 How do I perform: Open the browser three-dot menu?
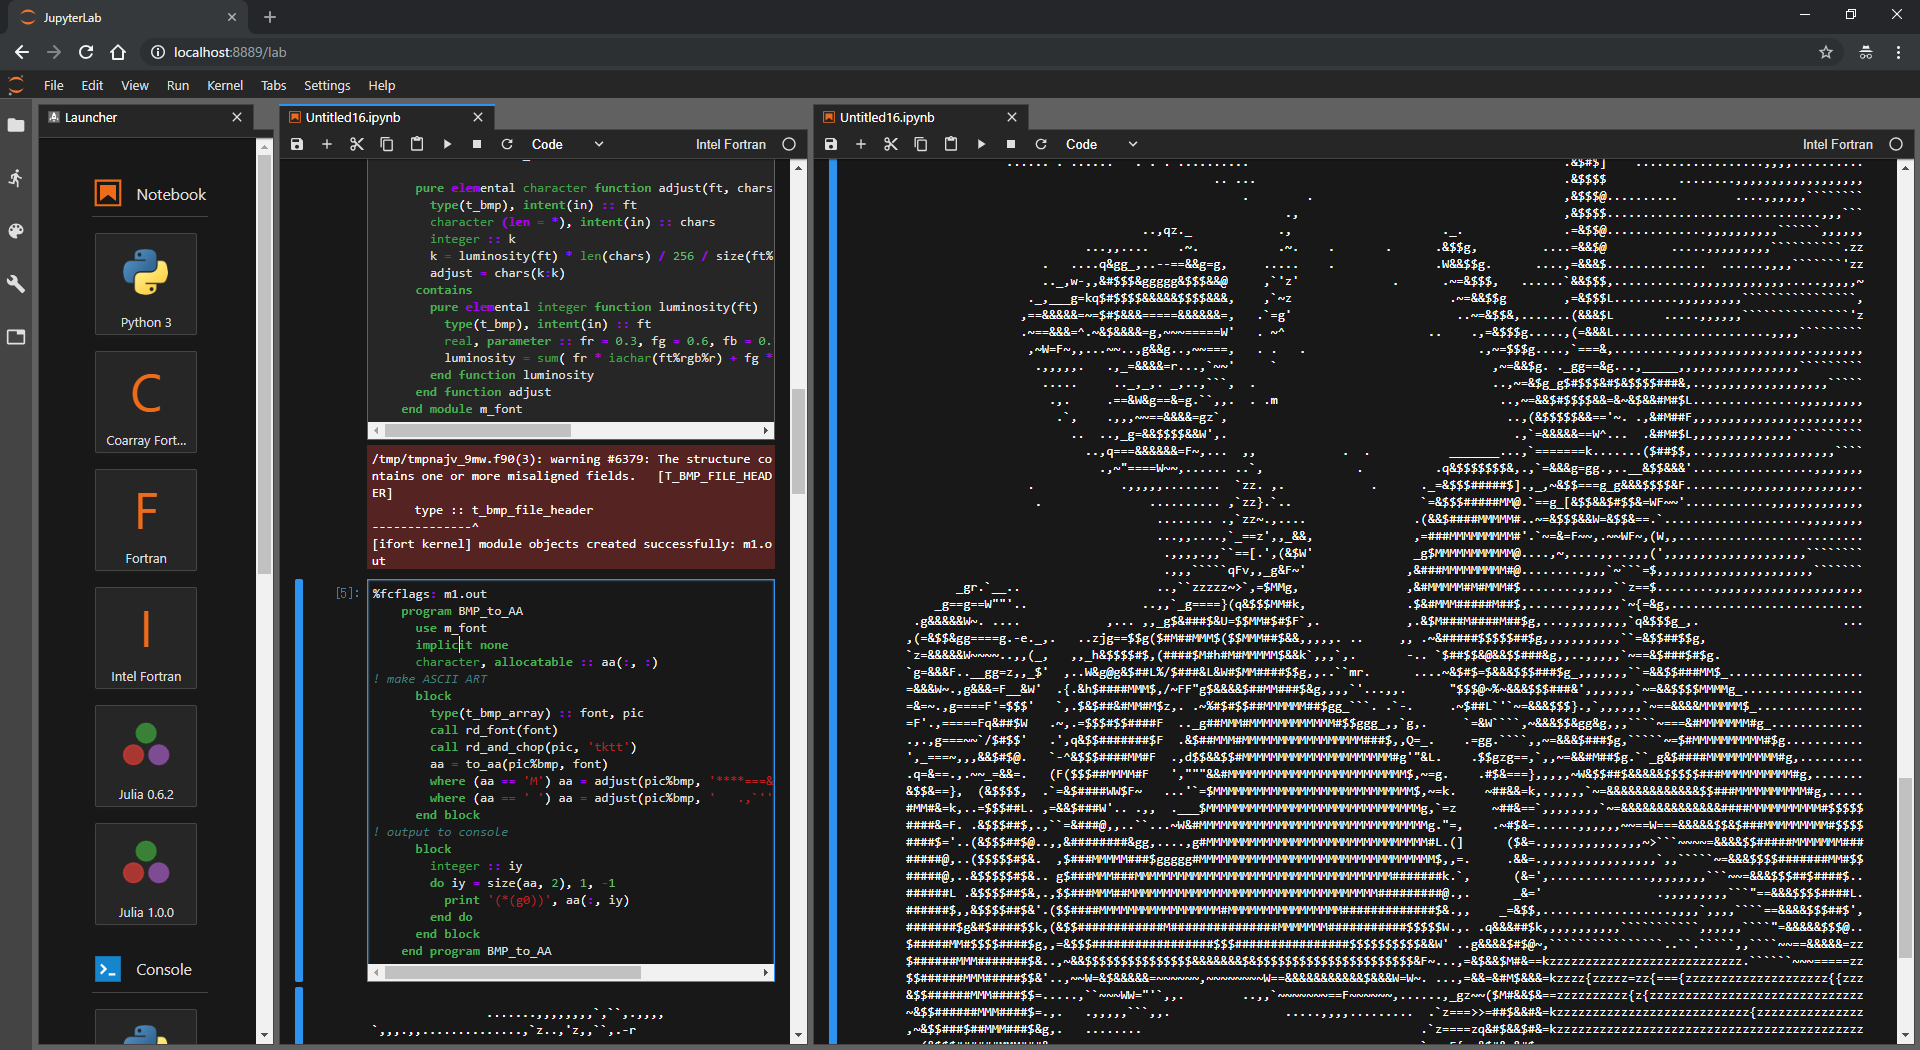pos(1898,52)
